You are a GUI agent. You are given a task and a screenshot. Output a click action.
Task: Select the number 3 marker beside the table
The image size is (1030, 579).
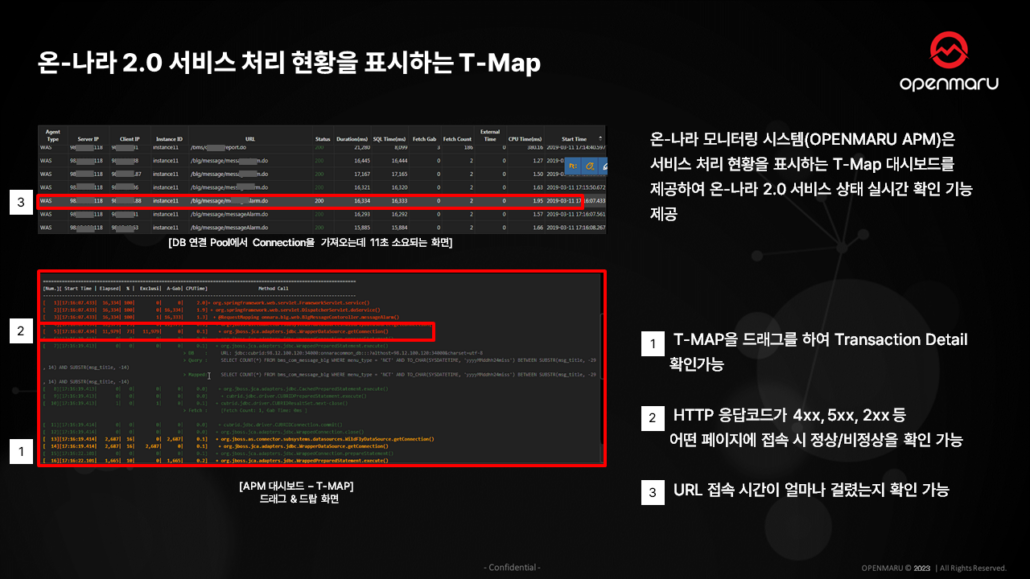[21, 202]
